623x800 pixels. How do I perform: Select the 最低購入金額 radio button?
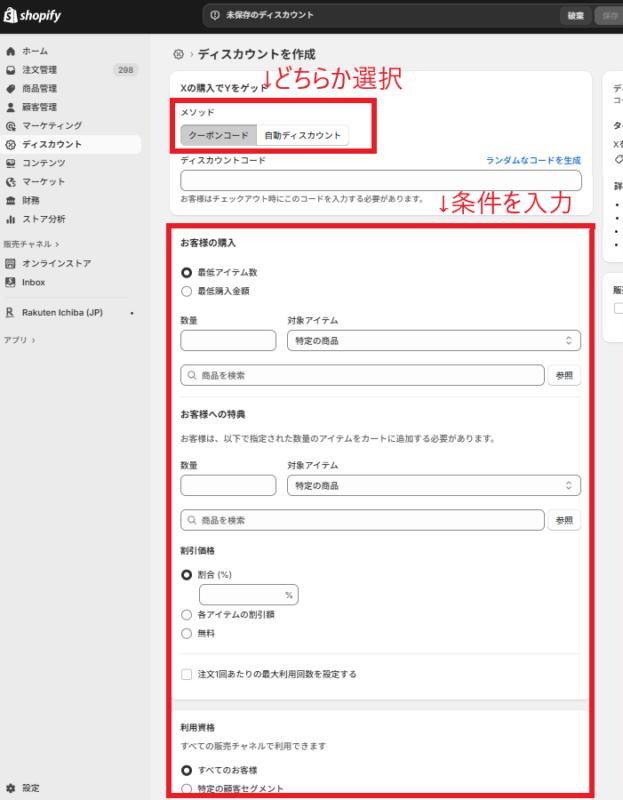click(x=186, y=291)
